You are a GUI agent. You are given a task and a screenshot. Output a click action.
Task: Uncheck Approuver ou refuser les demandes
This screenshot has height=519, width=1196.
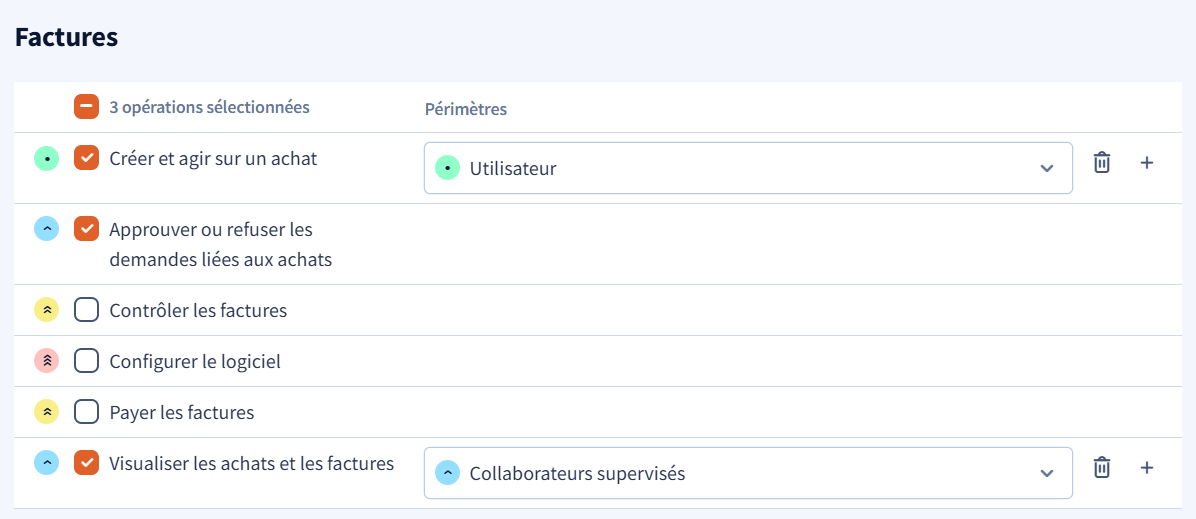[x=86, y=228]
